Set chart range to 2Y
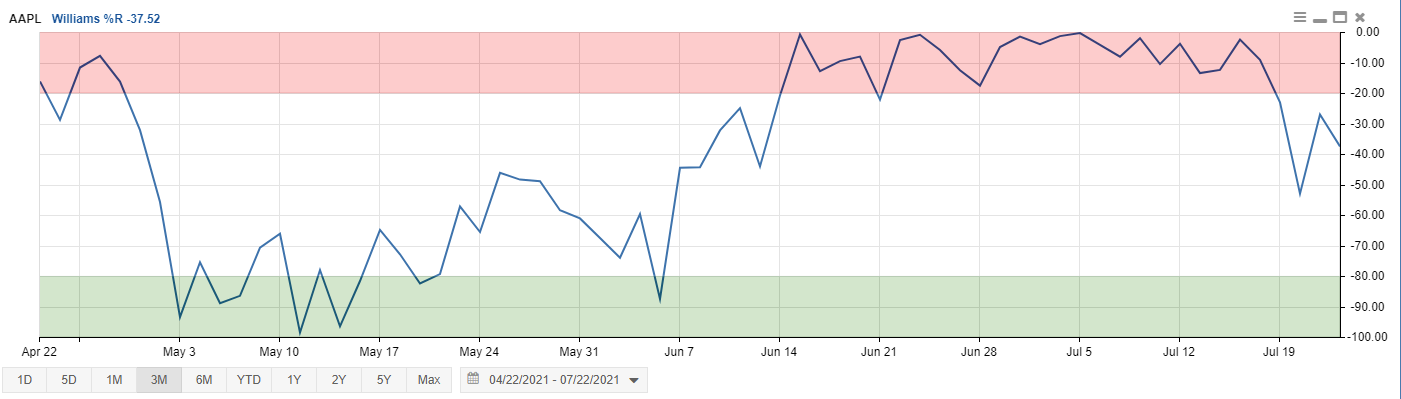Image resolution: width=1401 pixels, height=399 pixels. pos(339,380)
